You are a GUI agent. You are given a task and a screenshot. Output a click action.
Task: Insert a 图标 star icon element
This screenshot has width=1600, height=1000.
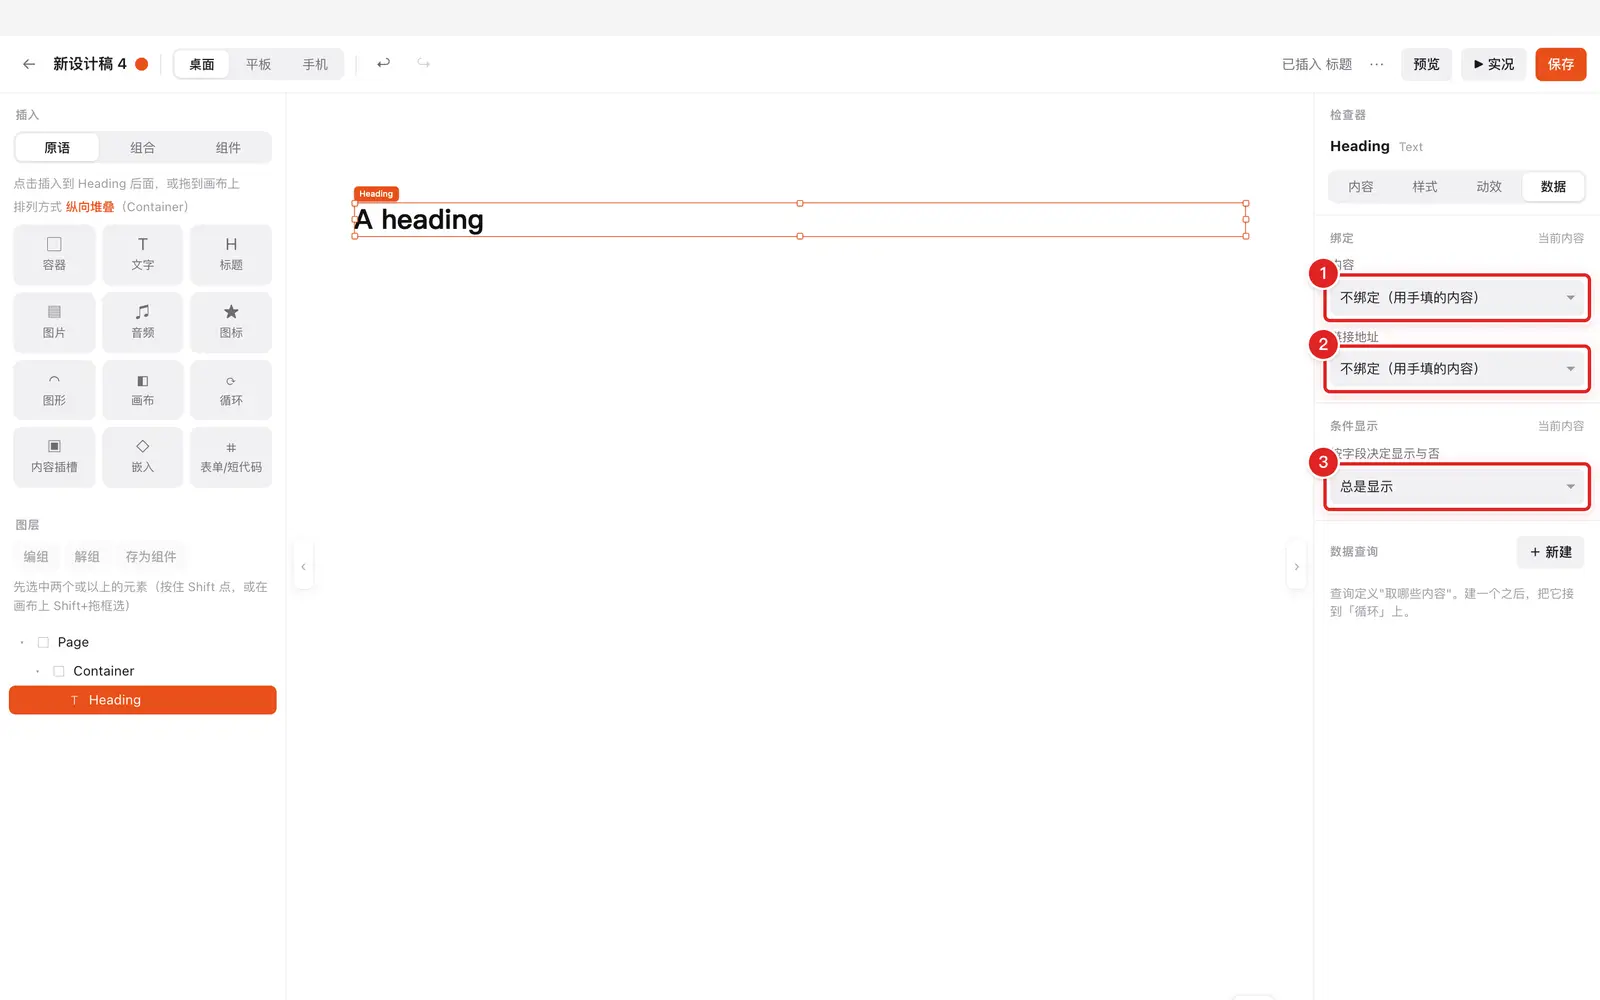pyautogui.click(x=231, y=322)
